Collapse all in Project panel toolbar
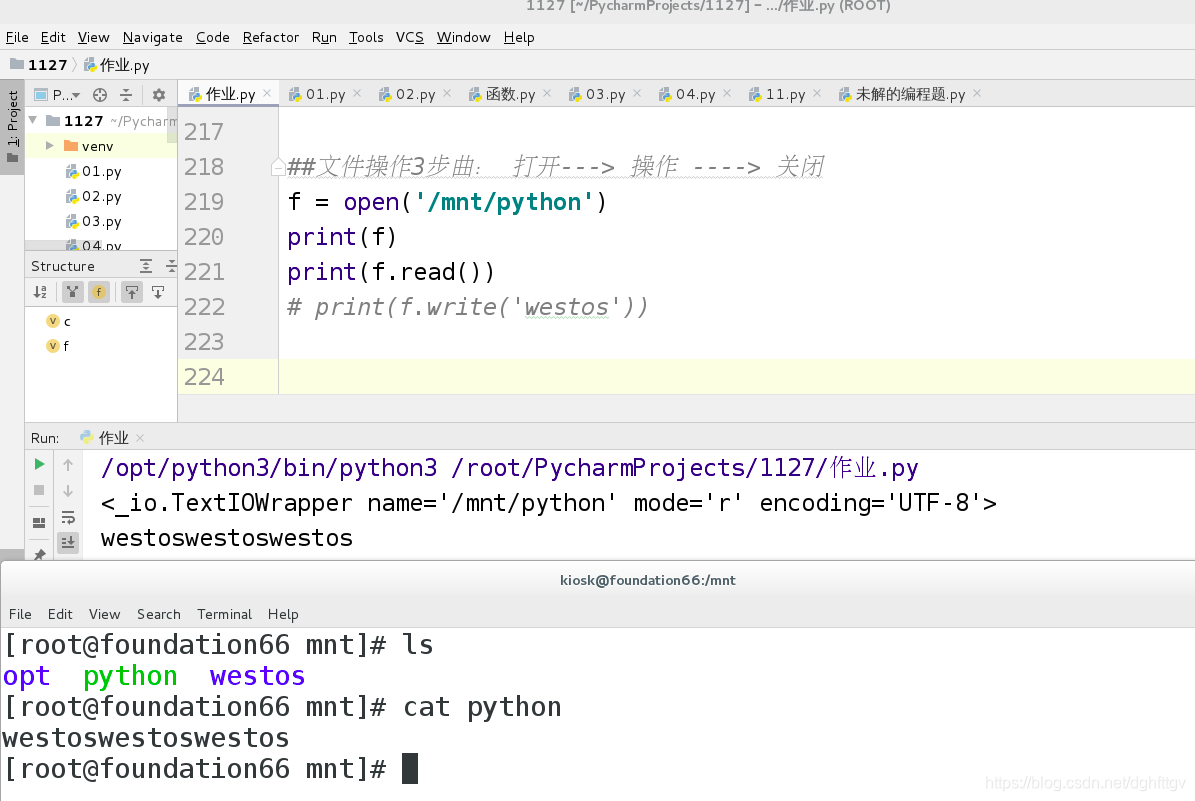 [126, 95]
